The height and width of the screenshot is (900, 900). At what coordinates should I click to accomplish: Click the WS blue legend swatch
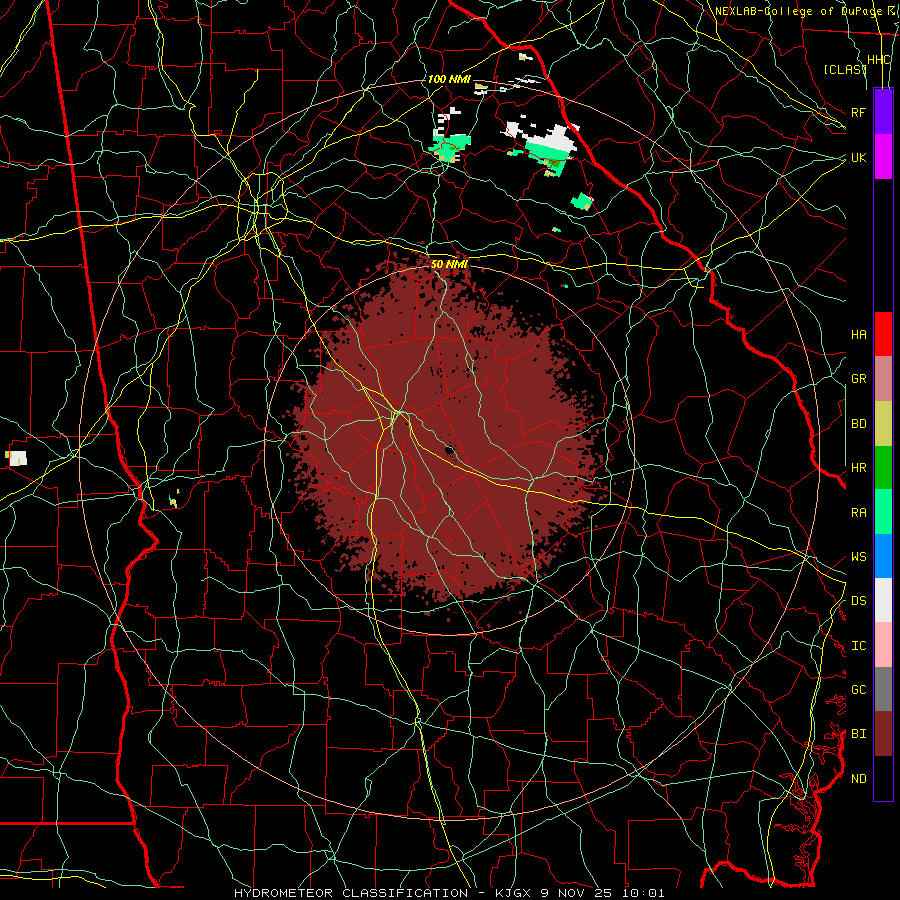(883, 556)
